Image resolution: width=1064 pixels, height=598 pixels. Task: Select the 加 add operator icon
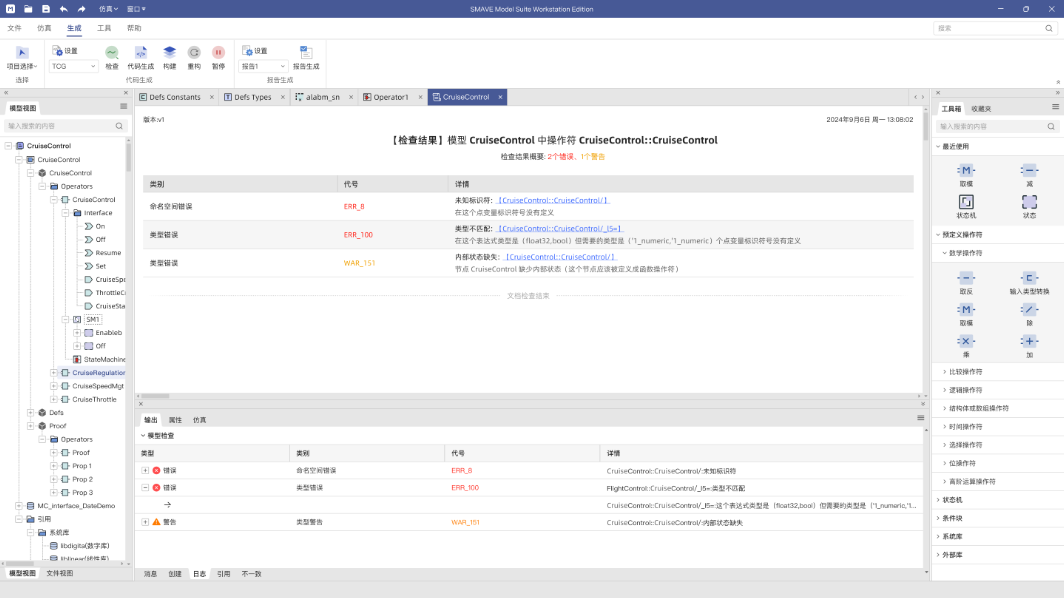(x=1029, y=341)
